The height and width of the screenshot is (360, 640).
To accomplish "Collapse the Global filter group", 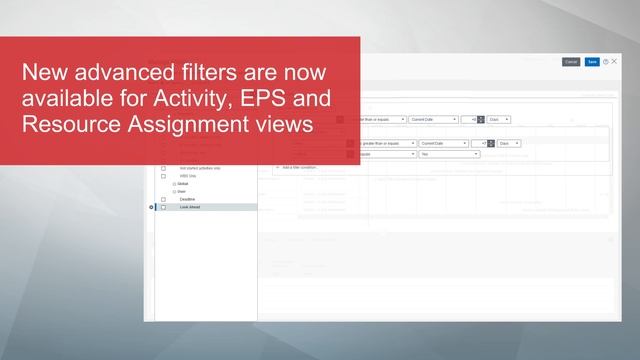I will pyautogui.click(x=174, y=184).
